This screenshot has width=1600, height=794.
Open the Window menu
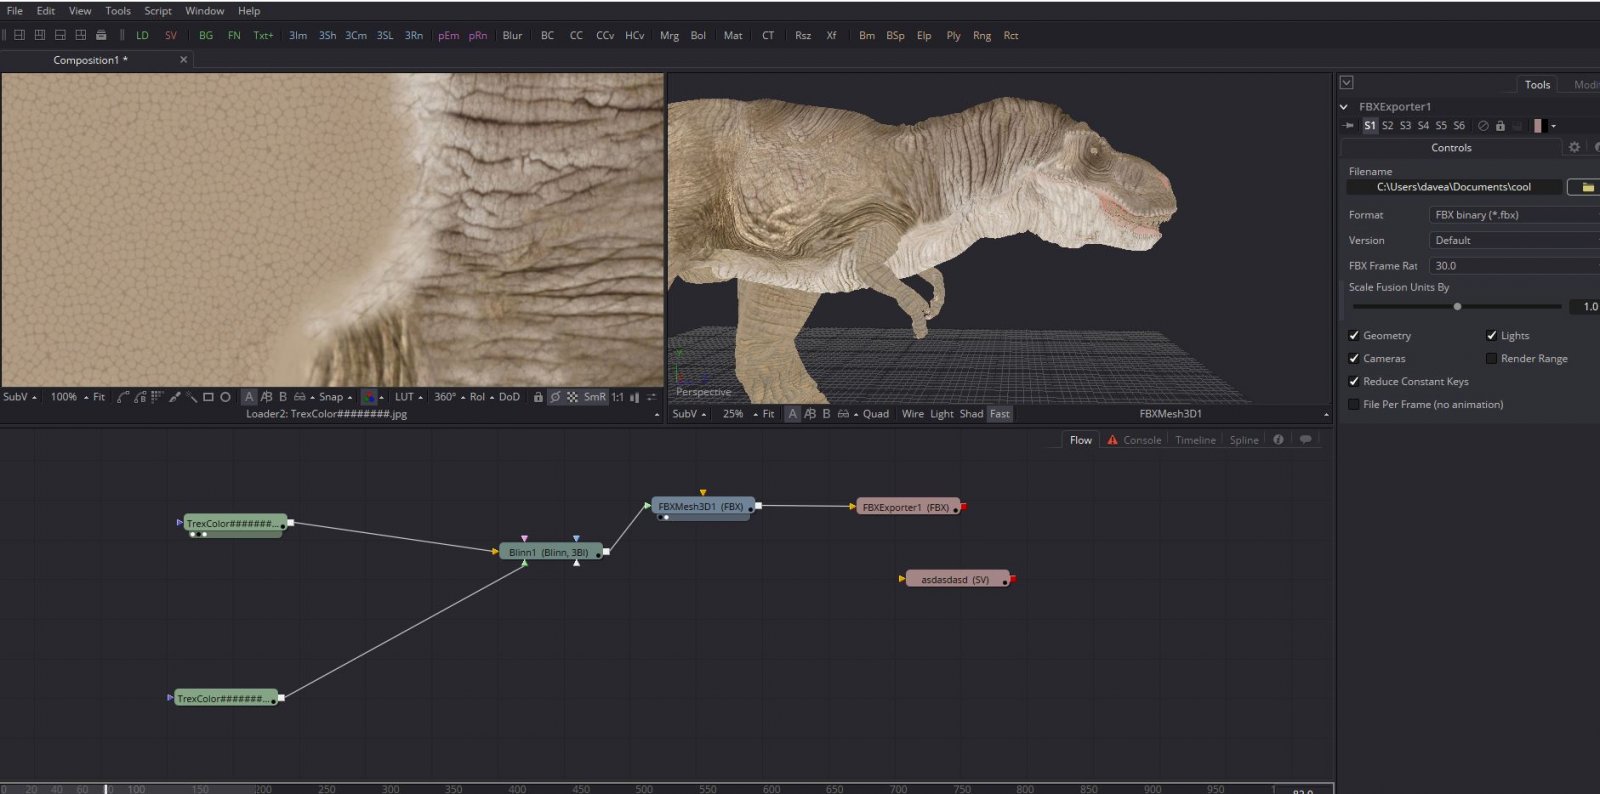click(x=205, y=11)
